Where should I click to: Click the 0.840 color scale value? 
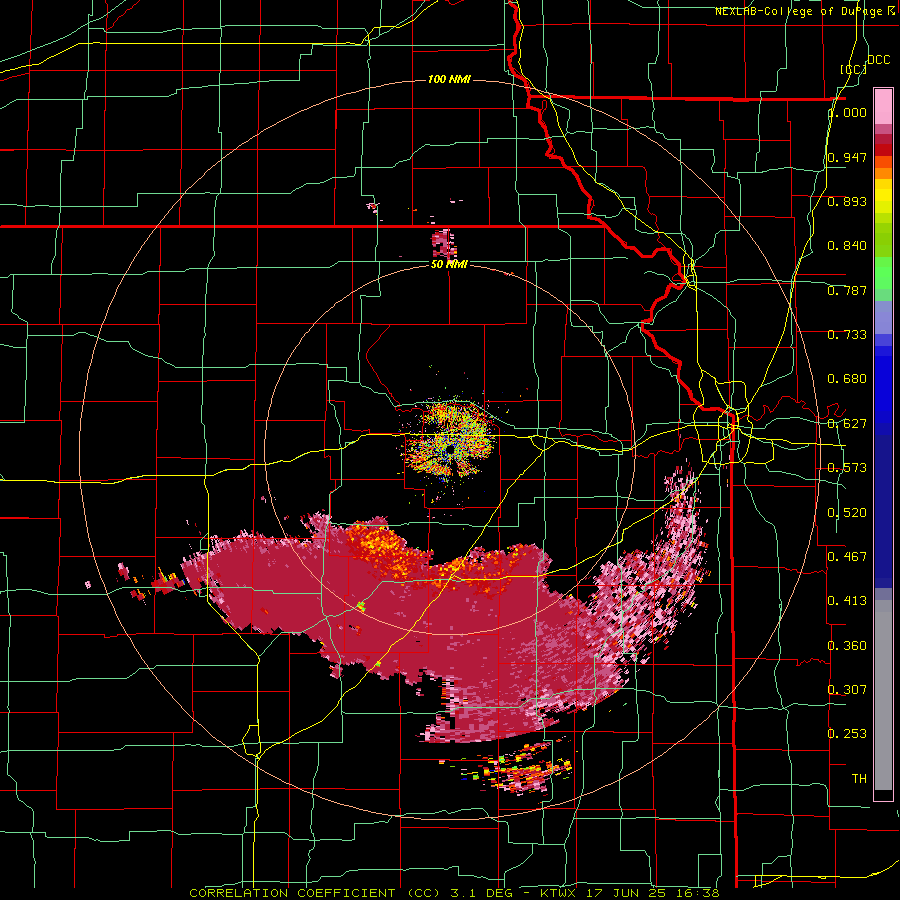pos(847,246)
